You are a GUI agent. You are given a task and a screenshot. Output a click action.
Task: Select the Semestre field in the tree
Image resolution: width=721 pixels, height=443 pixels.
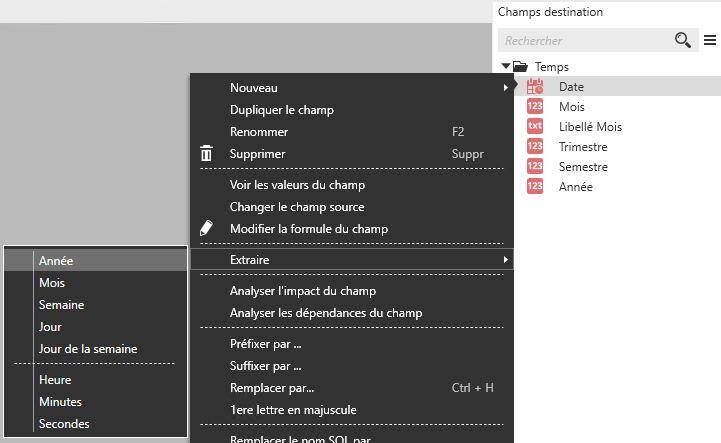583,167
